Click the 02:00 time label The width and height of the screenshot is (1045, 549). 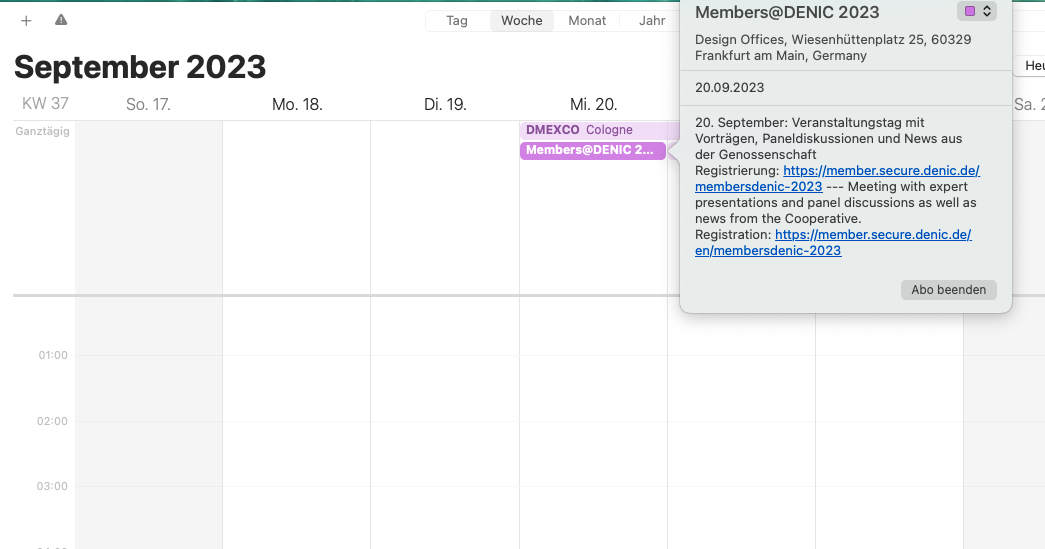(x=52, y=421)
